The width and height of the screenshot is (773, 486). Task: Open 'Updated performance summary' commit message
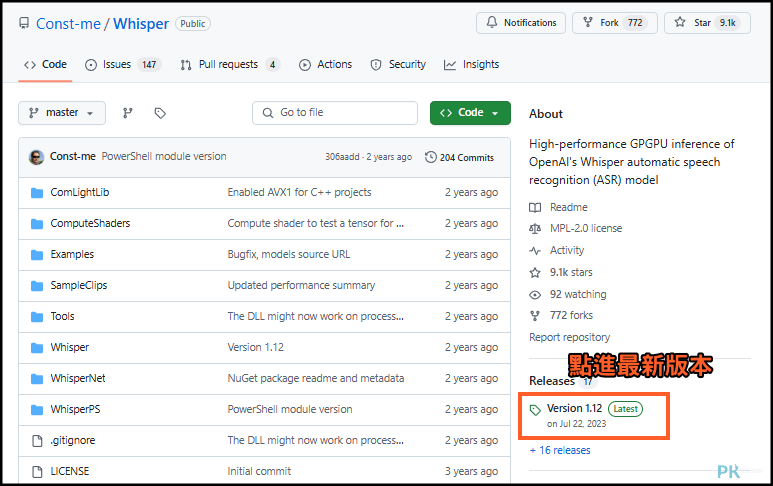click(301, 286)
